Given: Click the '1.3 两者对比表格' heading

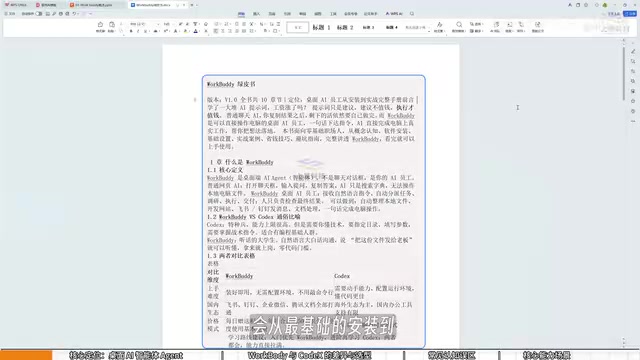Looking at the screenshot, I should pyautogui.click(x=231, y=256).
